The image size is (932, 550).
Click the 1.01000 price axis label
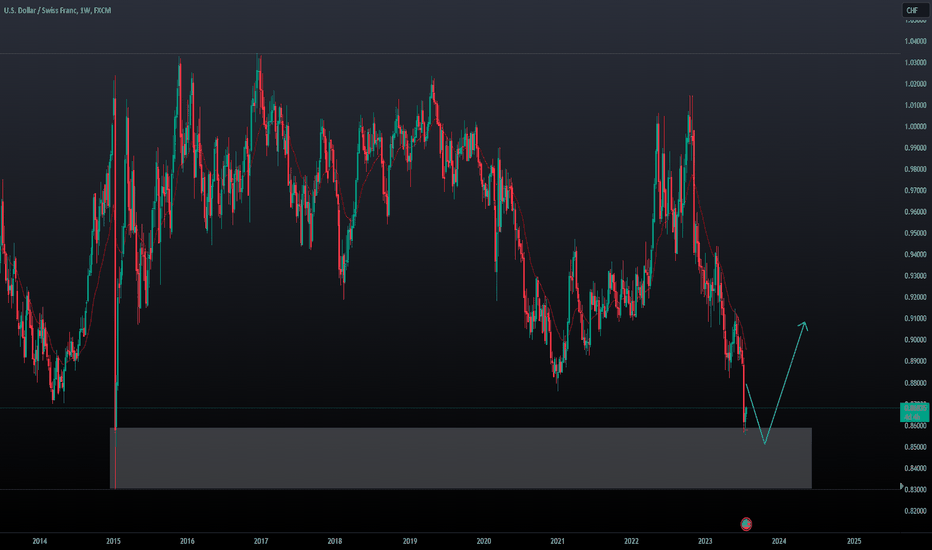[915, 105]
